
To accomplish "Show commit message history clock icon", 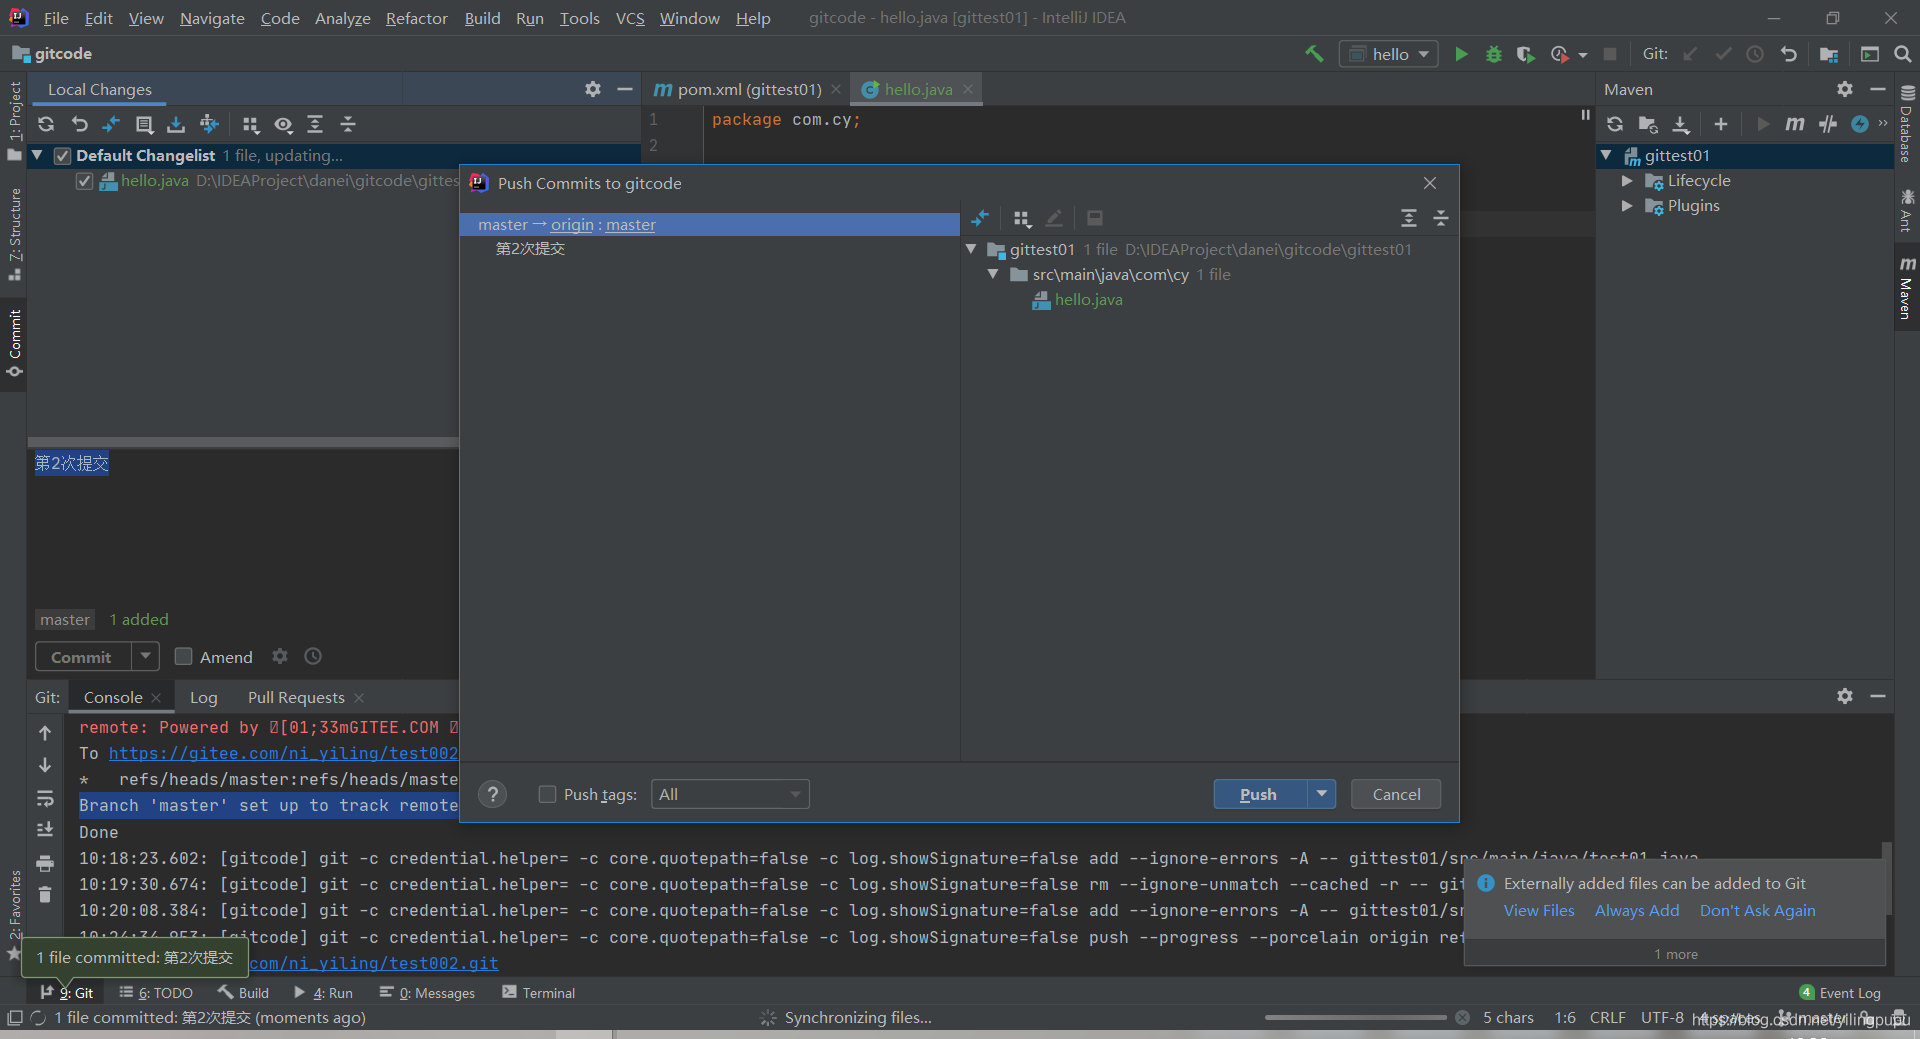I will 313,656.
